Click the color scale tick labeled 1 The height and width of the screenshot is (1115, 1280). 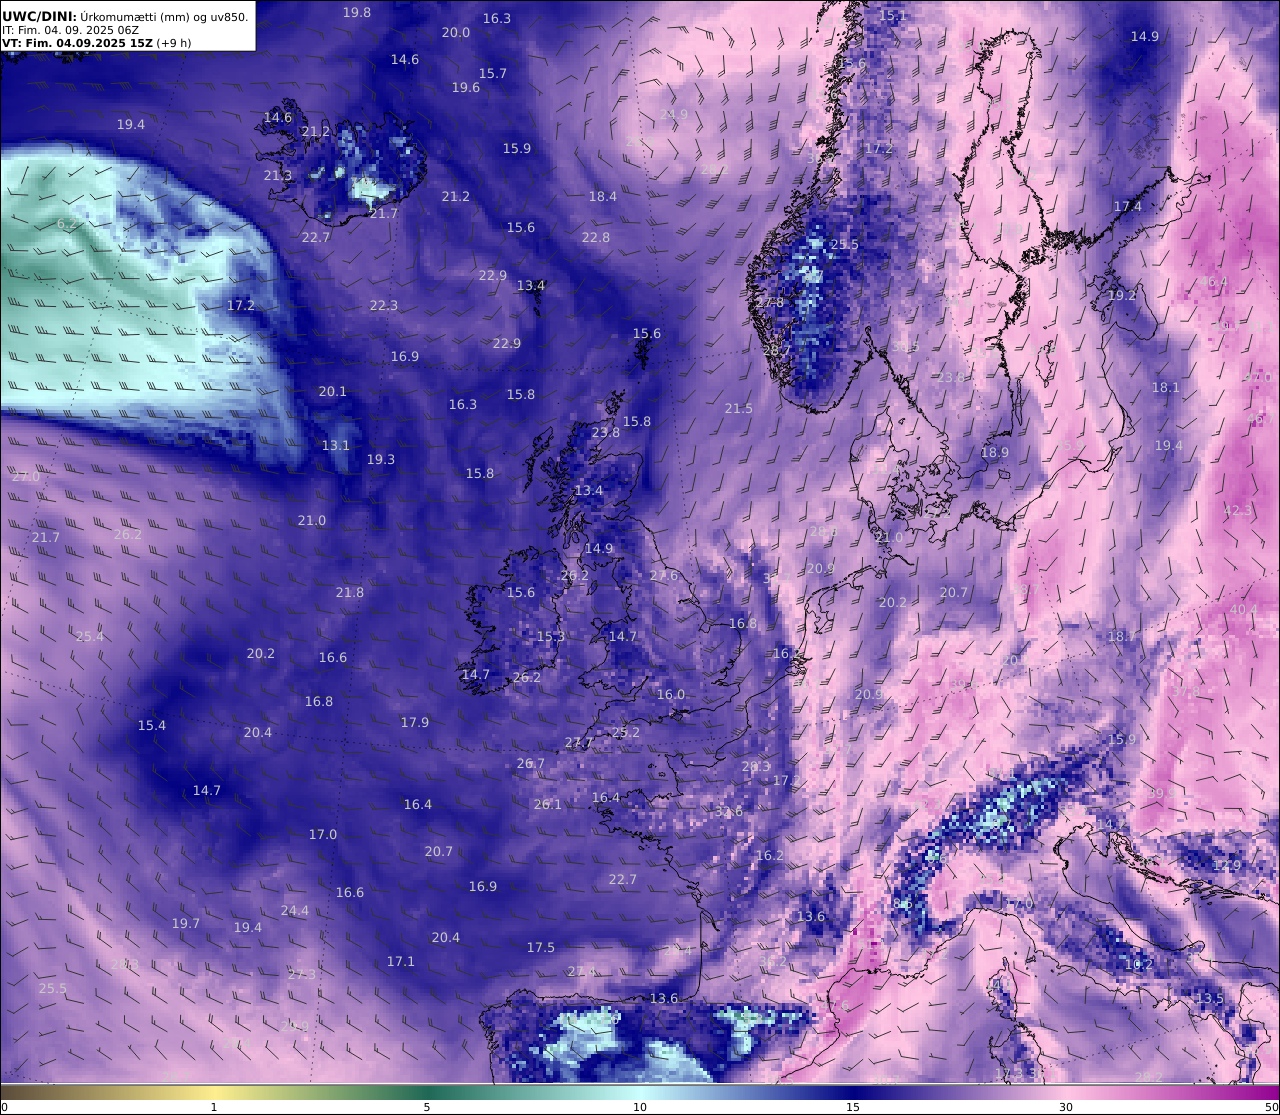(x=214, y=1107)
